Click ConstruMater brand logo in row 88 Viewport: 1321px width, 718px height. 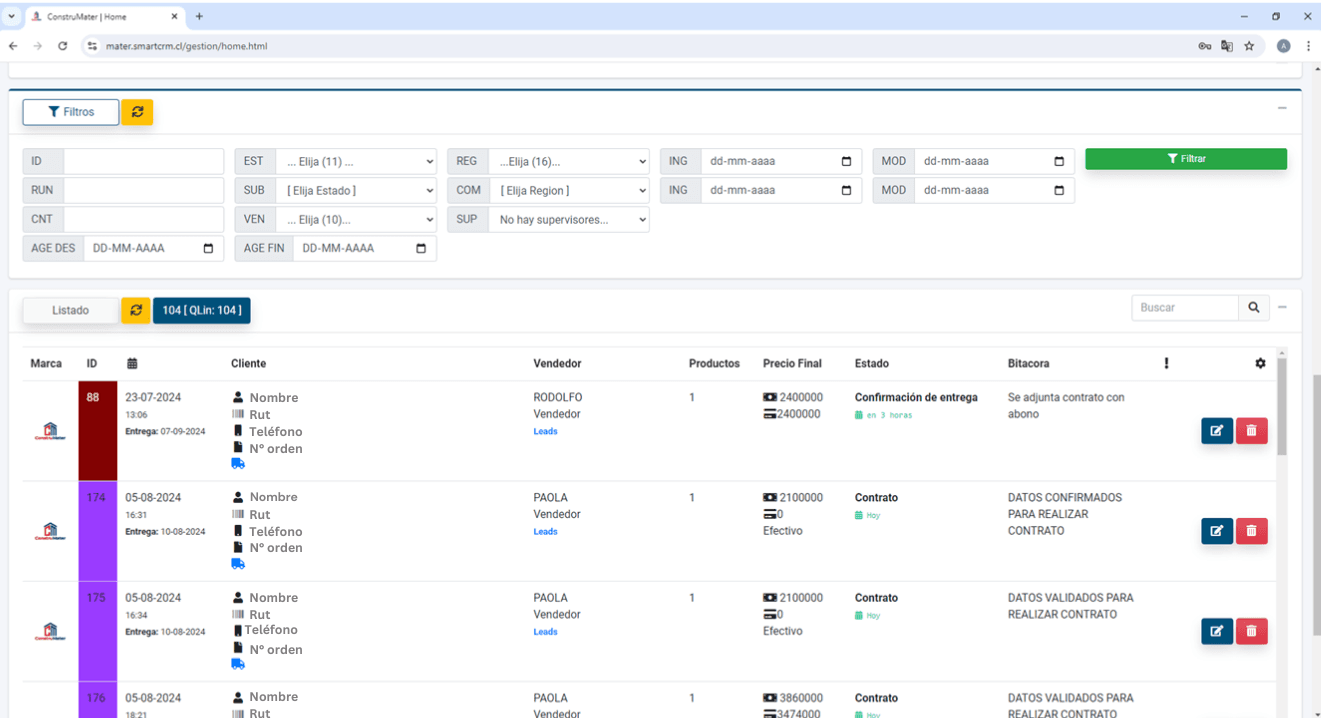[49, 431]
